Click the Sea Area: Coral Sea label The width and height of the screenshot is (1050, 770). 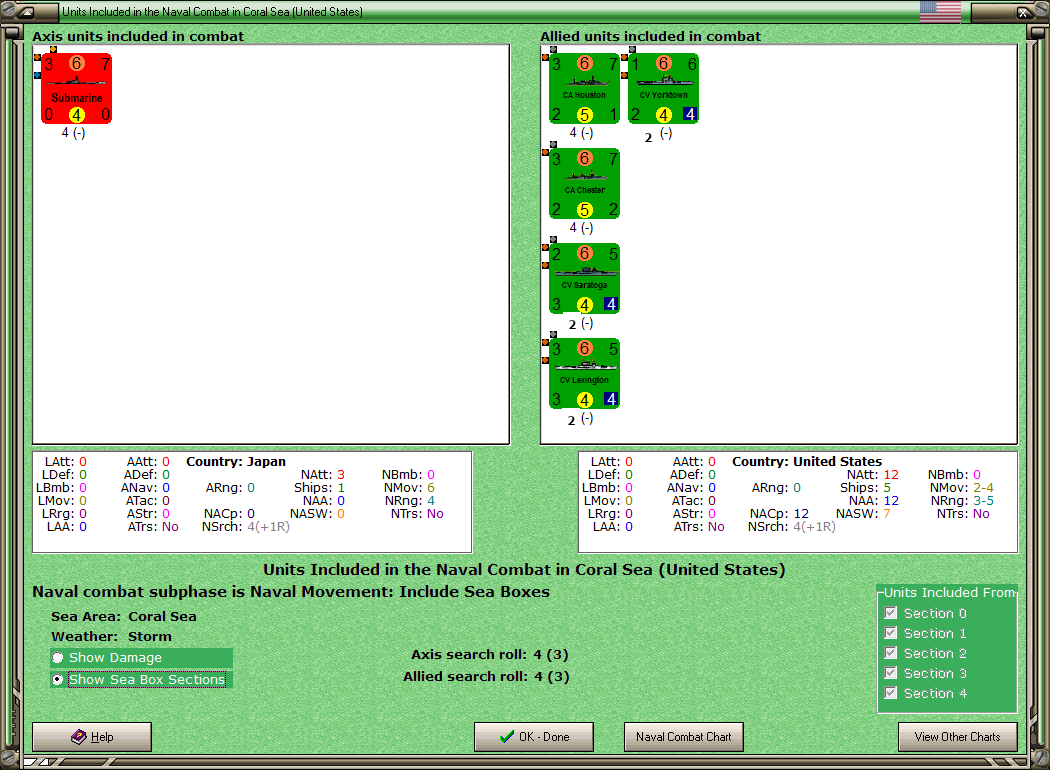[x=124, y=616]
